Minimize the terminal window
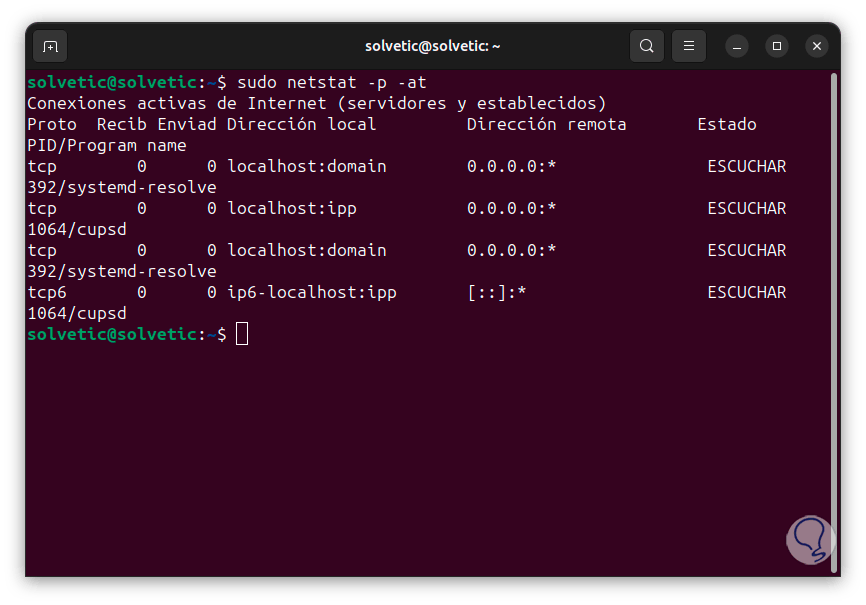The width and height of the screenshot is (866, 605). click(x=737, y=46)
